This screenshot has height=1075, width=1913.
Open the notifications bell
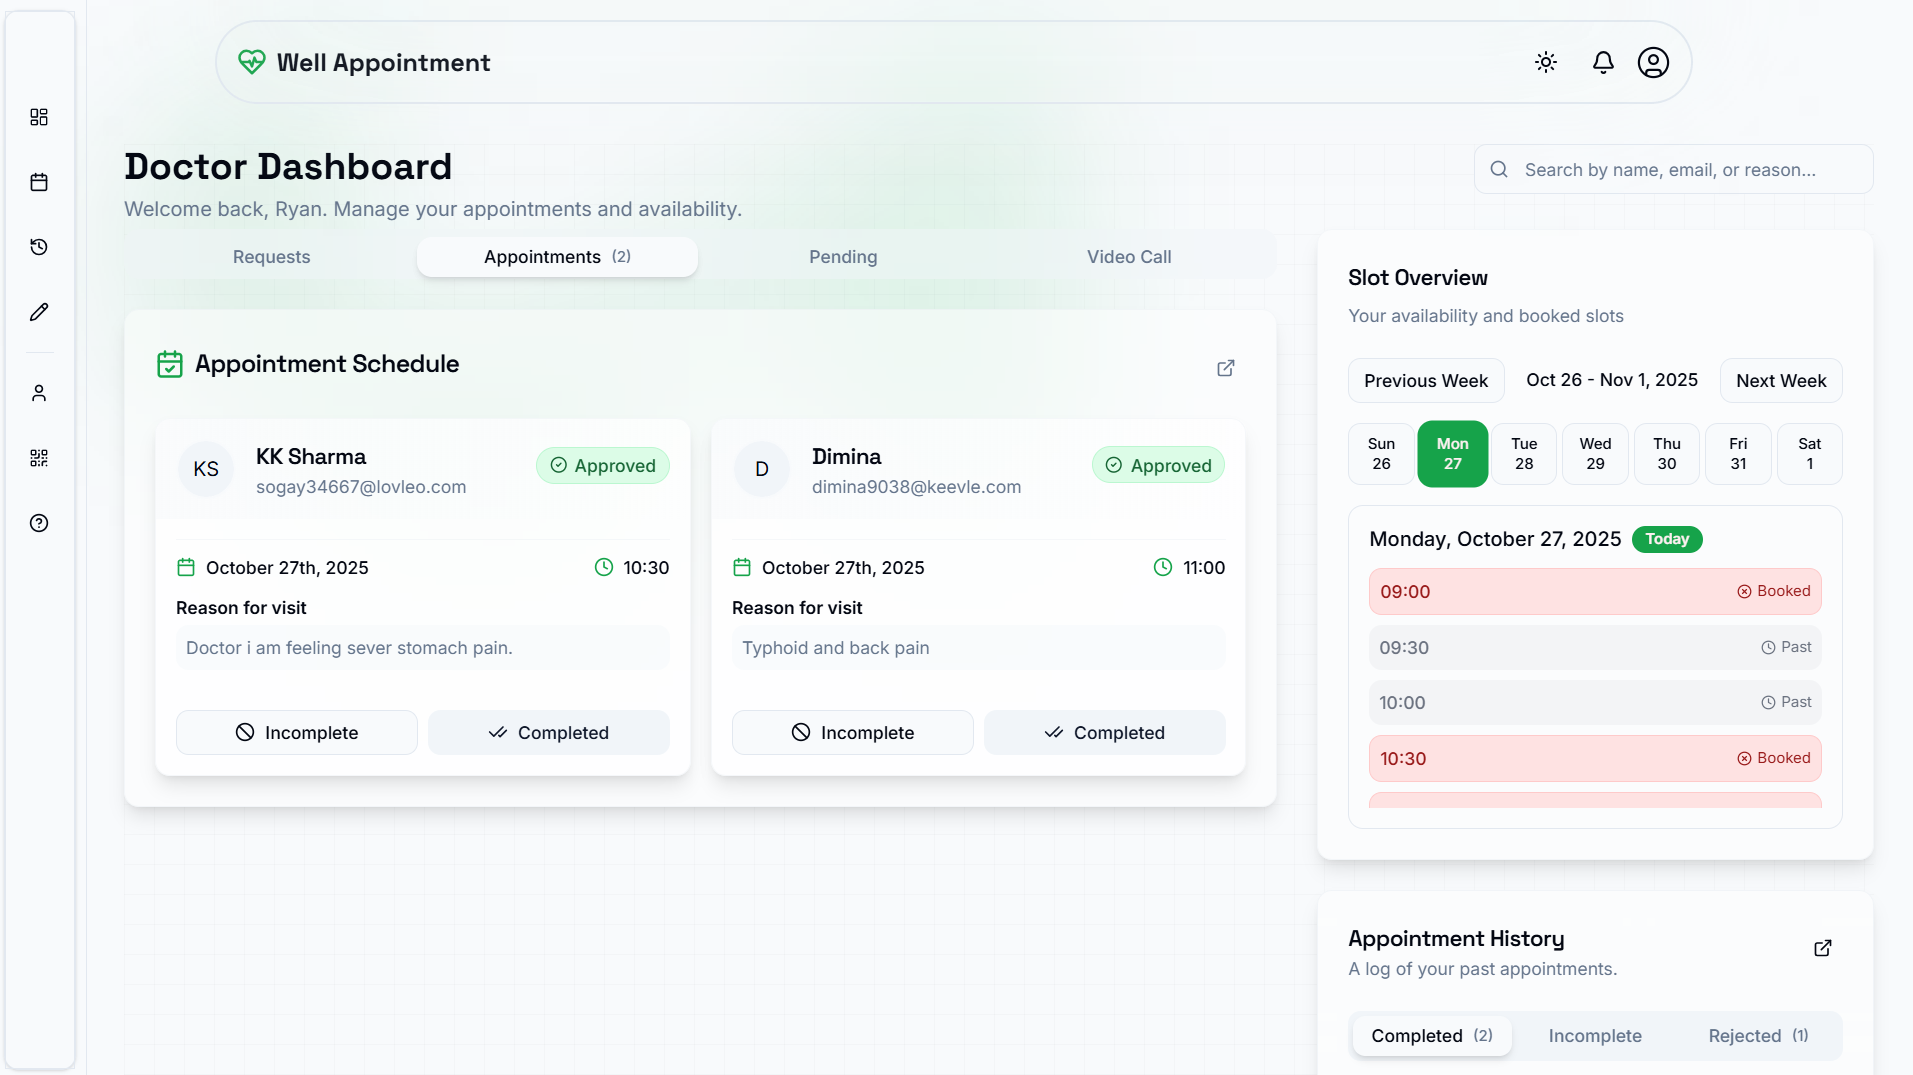(x=1603, y=62)
